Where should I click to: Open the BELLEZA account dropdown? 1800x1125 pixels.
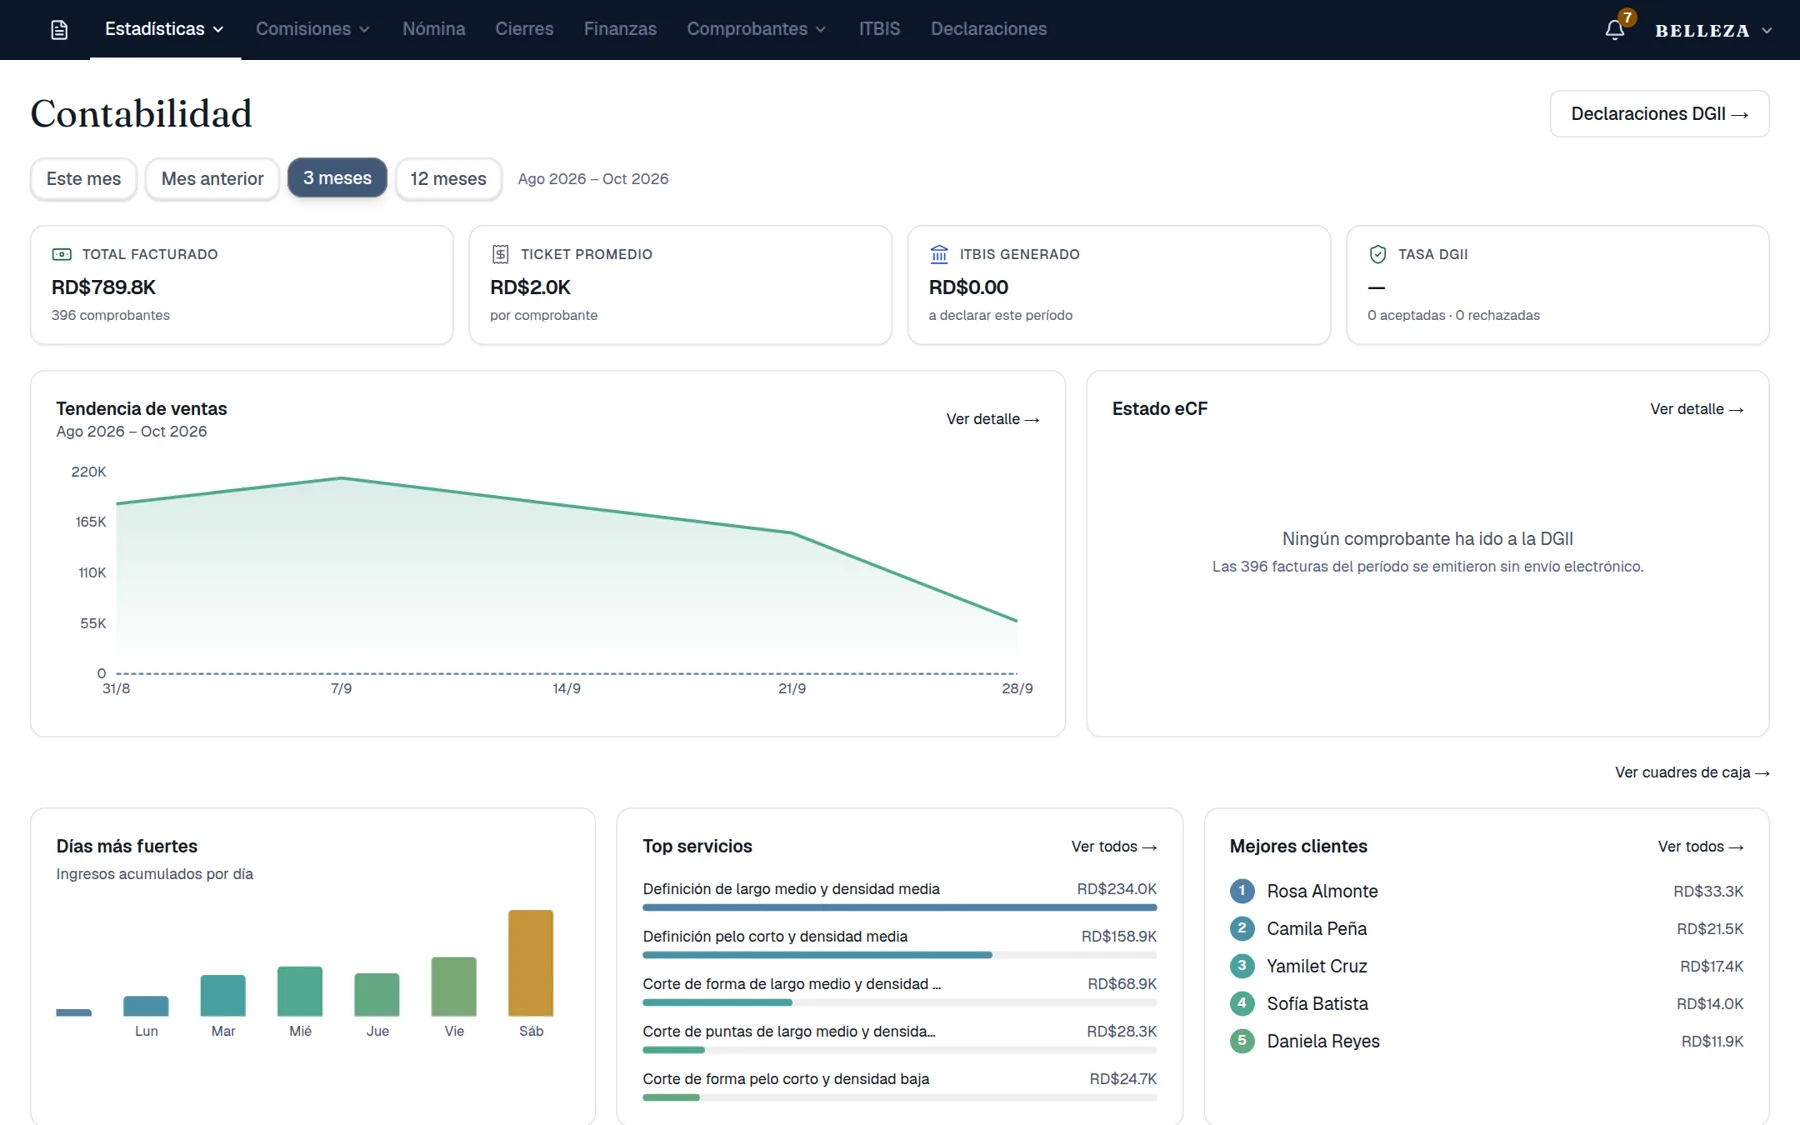coord(1714,30)
